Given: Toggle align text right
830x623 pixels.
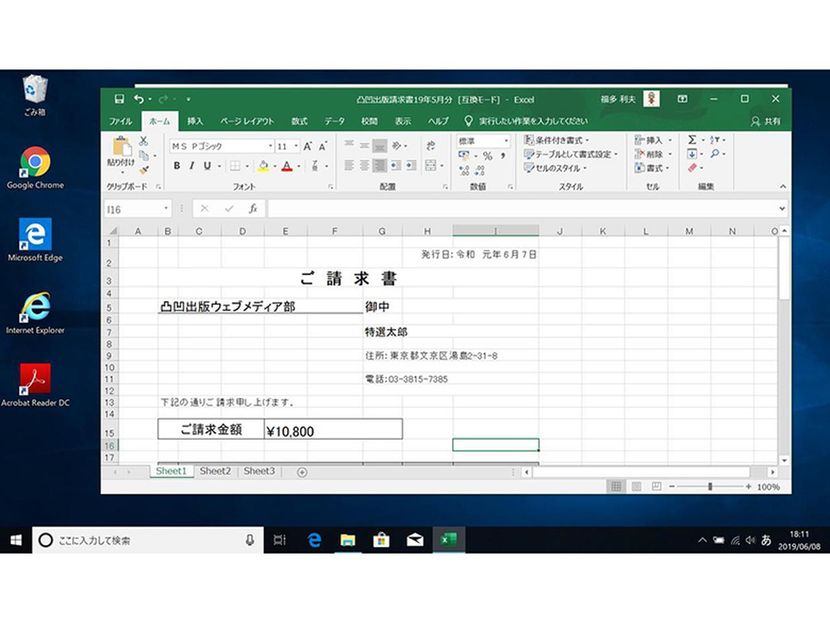Looking at the screenshot, I should coord(380,166).
